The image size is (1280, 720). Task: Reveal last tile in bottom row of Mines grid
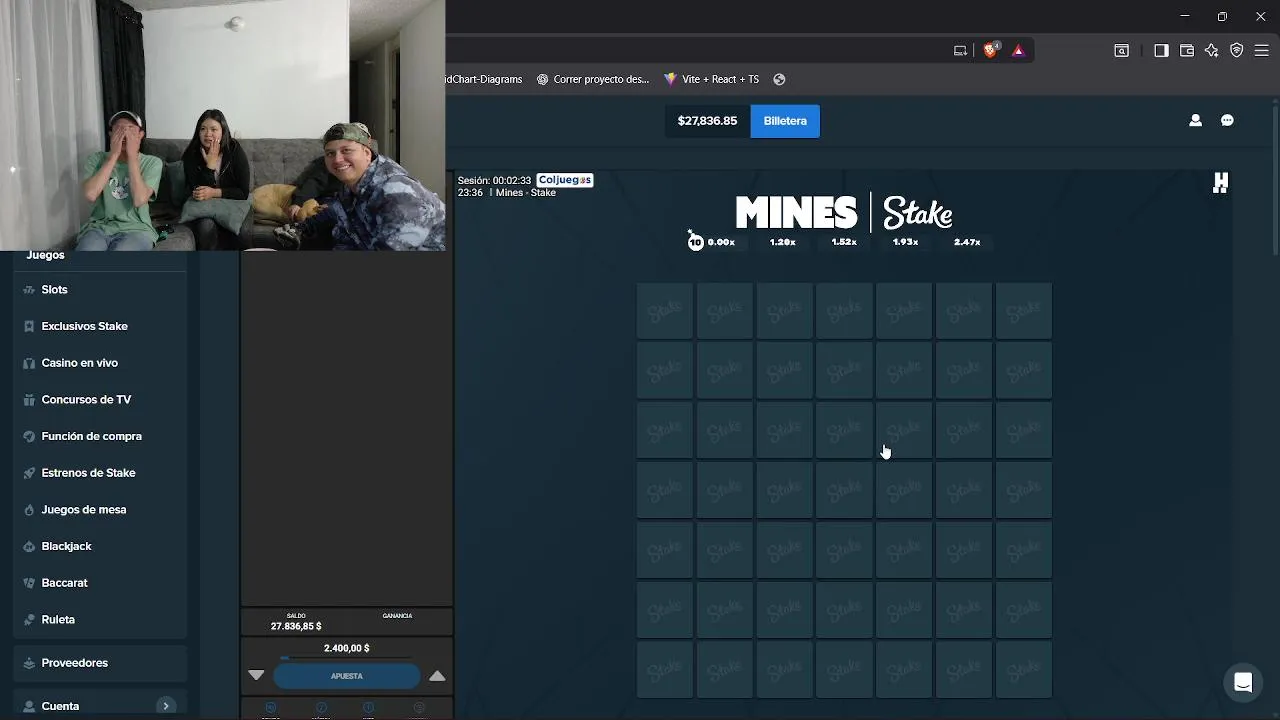[1024, 670]
